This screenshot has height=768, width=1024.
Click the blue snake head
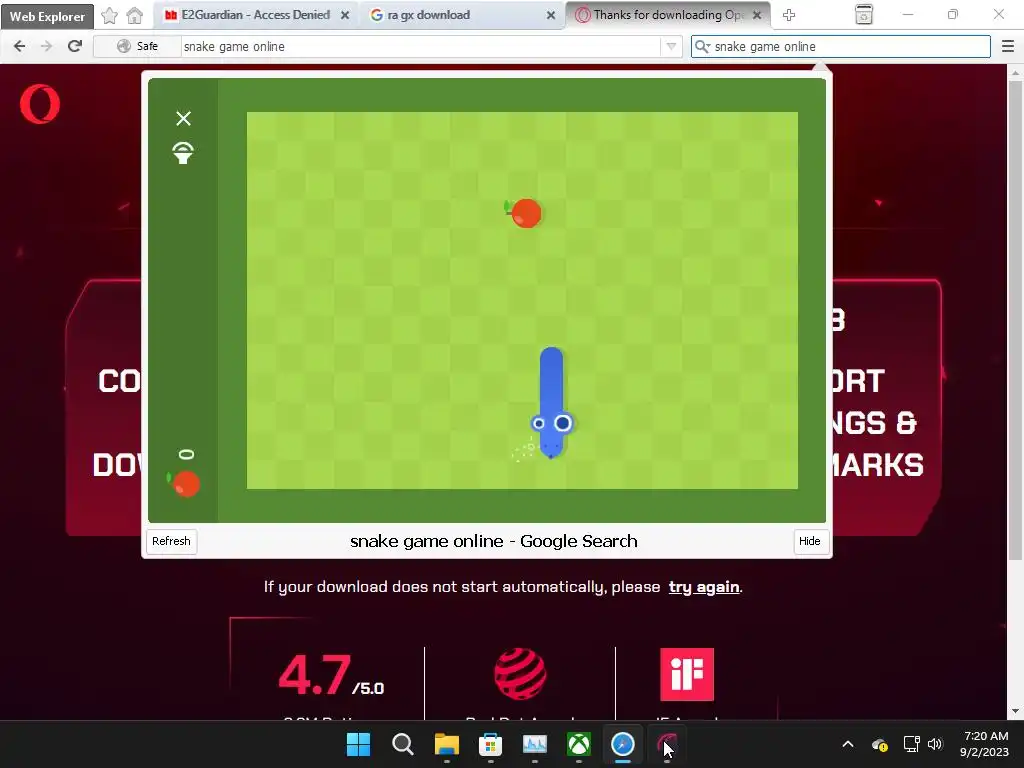click(x=551, y=433)
